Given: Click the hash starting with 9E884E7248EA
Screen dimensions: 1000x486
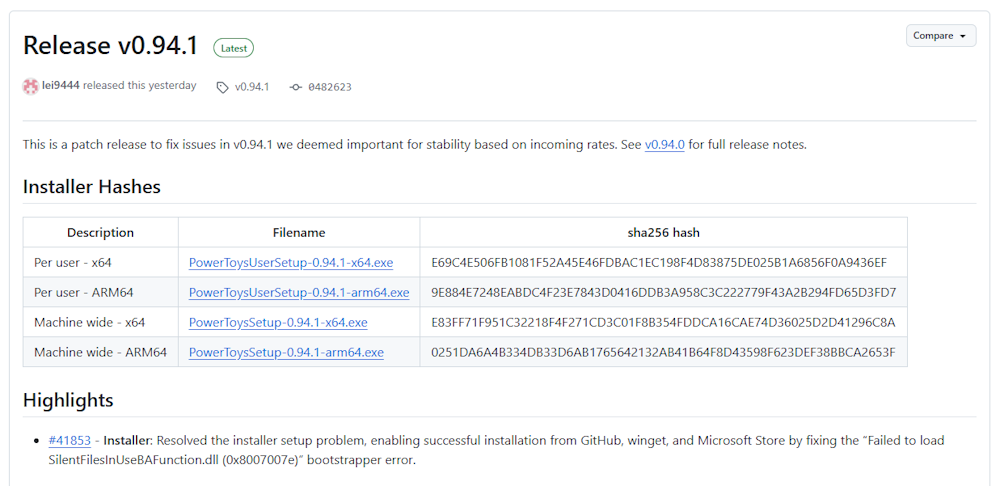Looking at the screenshot, I should 664,292.
